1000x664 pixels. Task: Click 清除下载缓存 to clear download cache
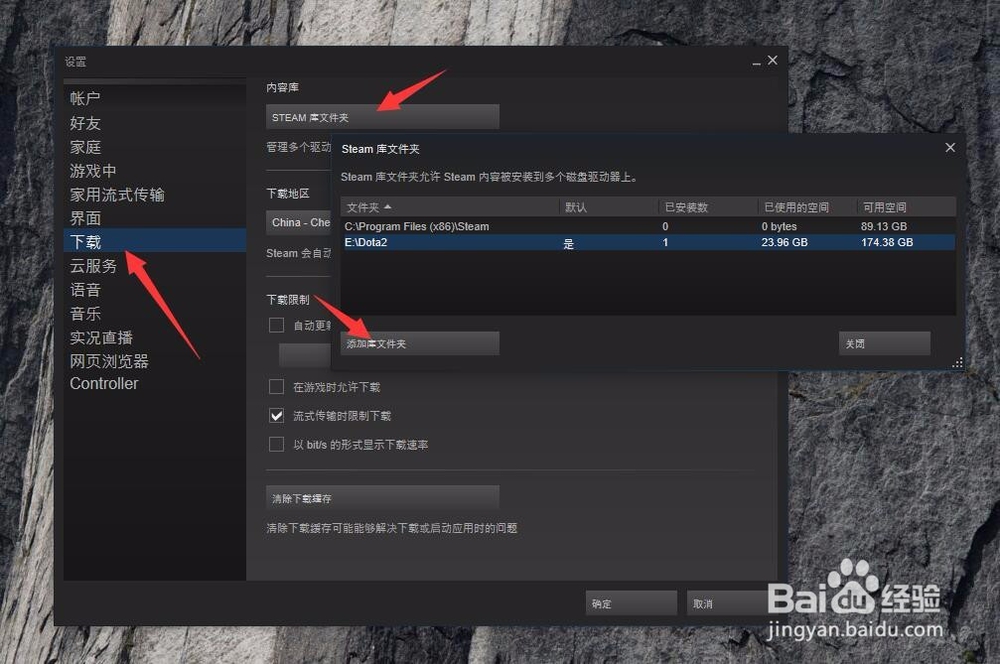pyautogui.click(x=382, y=498)
